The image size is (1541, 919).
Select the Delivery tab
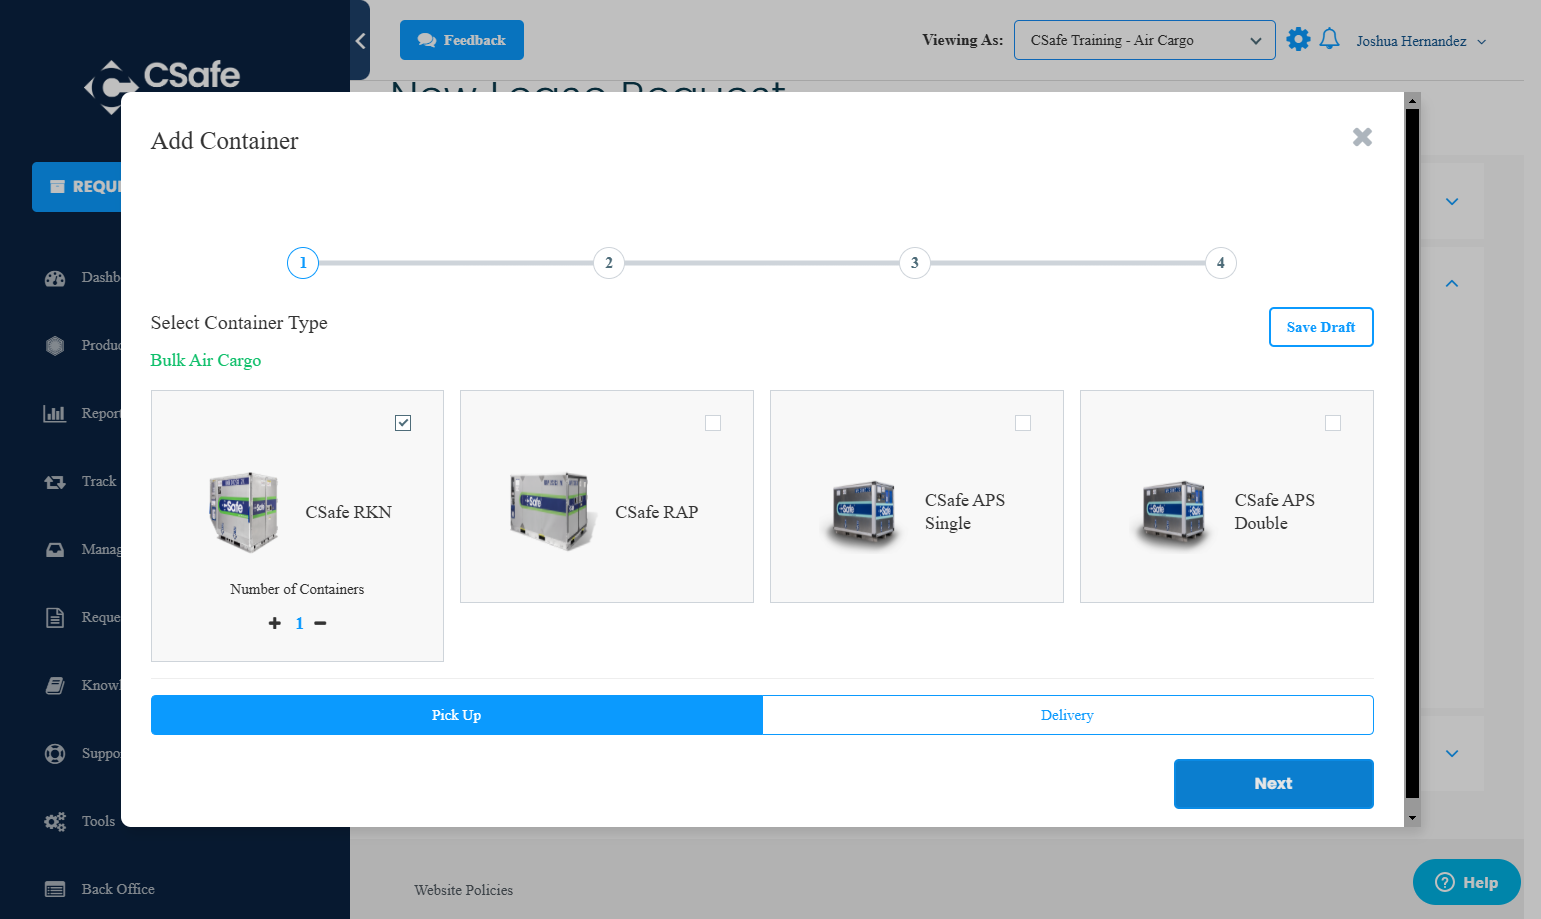(1068, 715)
